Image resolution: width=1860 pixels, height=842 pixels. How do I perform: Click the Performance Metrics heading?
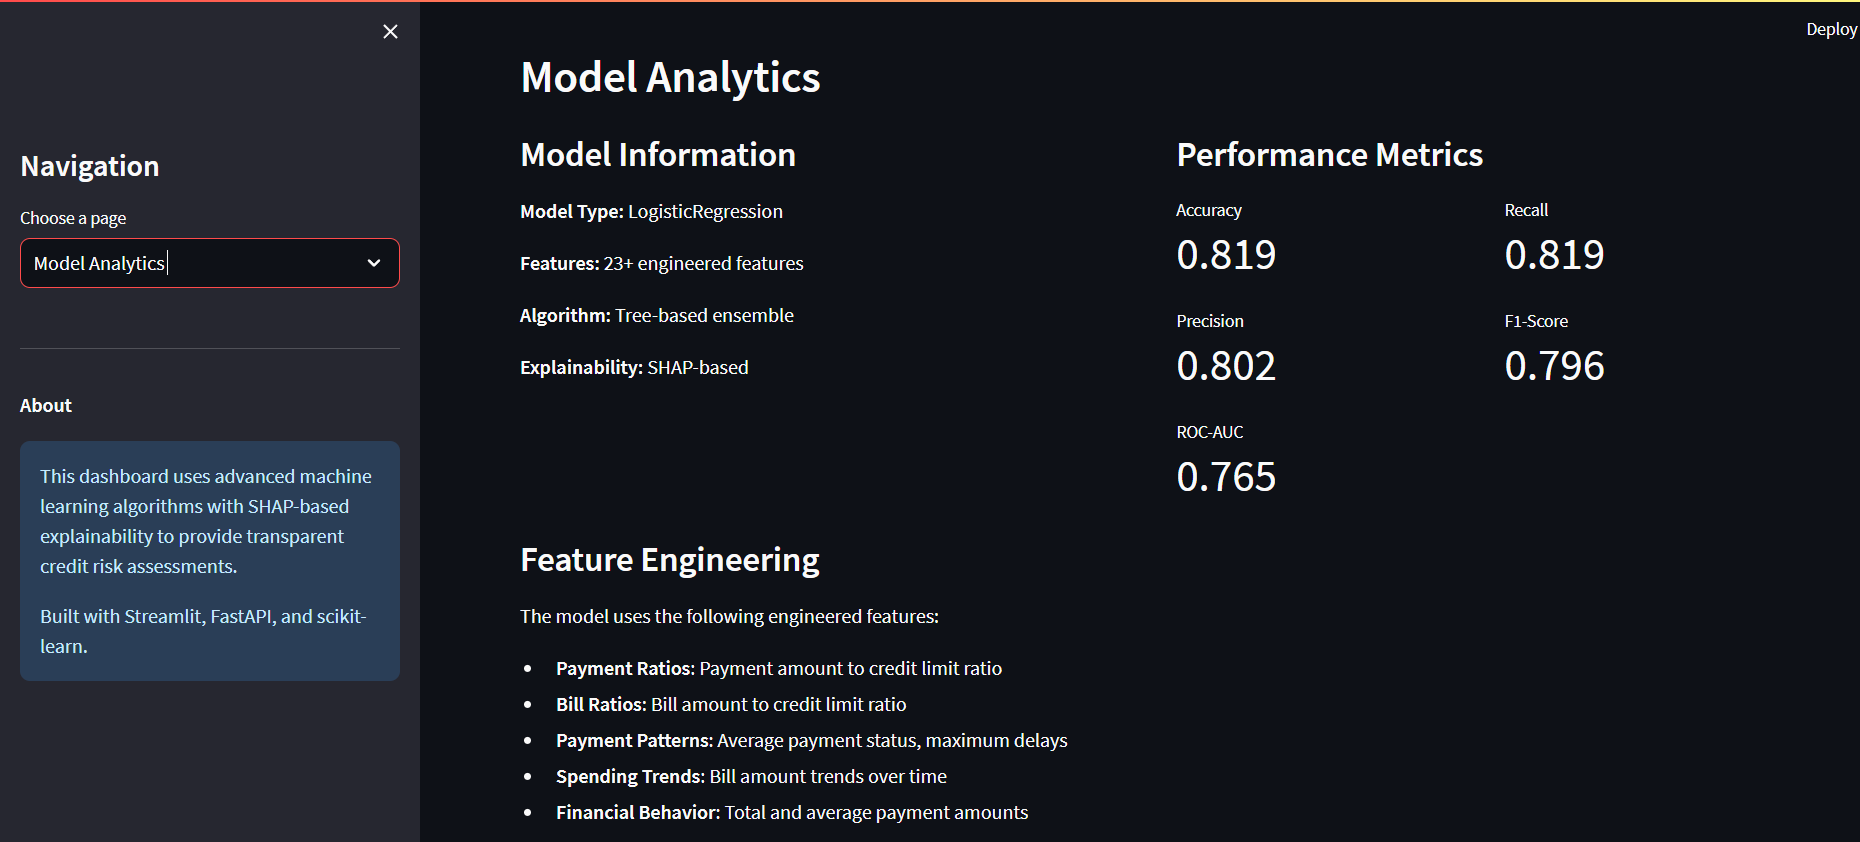pos(1329,155)
